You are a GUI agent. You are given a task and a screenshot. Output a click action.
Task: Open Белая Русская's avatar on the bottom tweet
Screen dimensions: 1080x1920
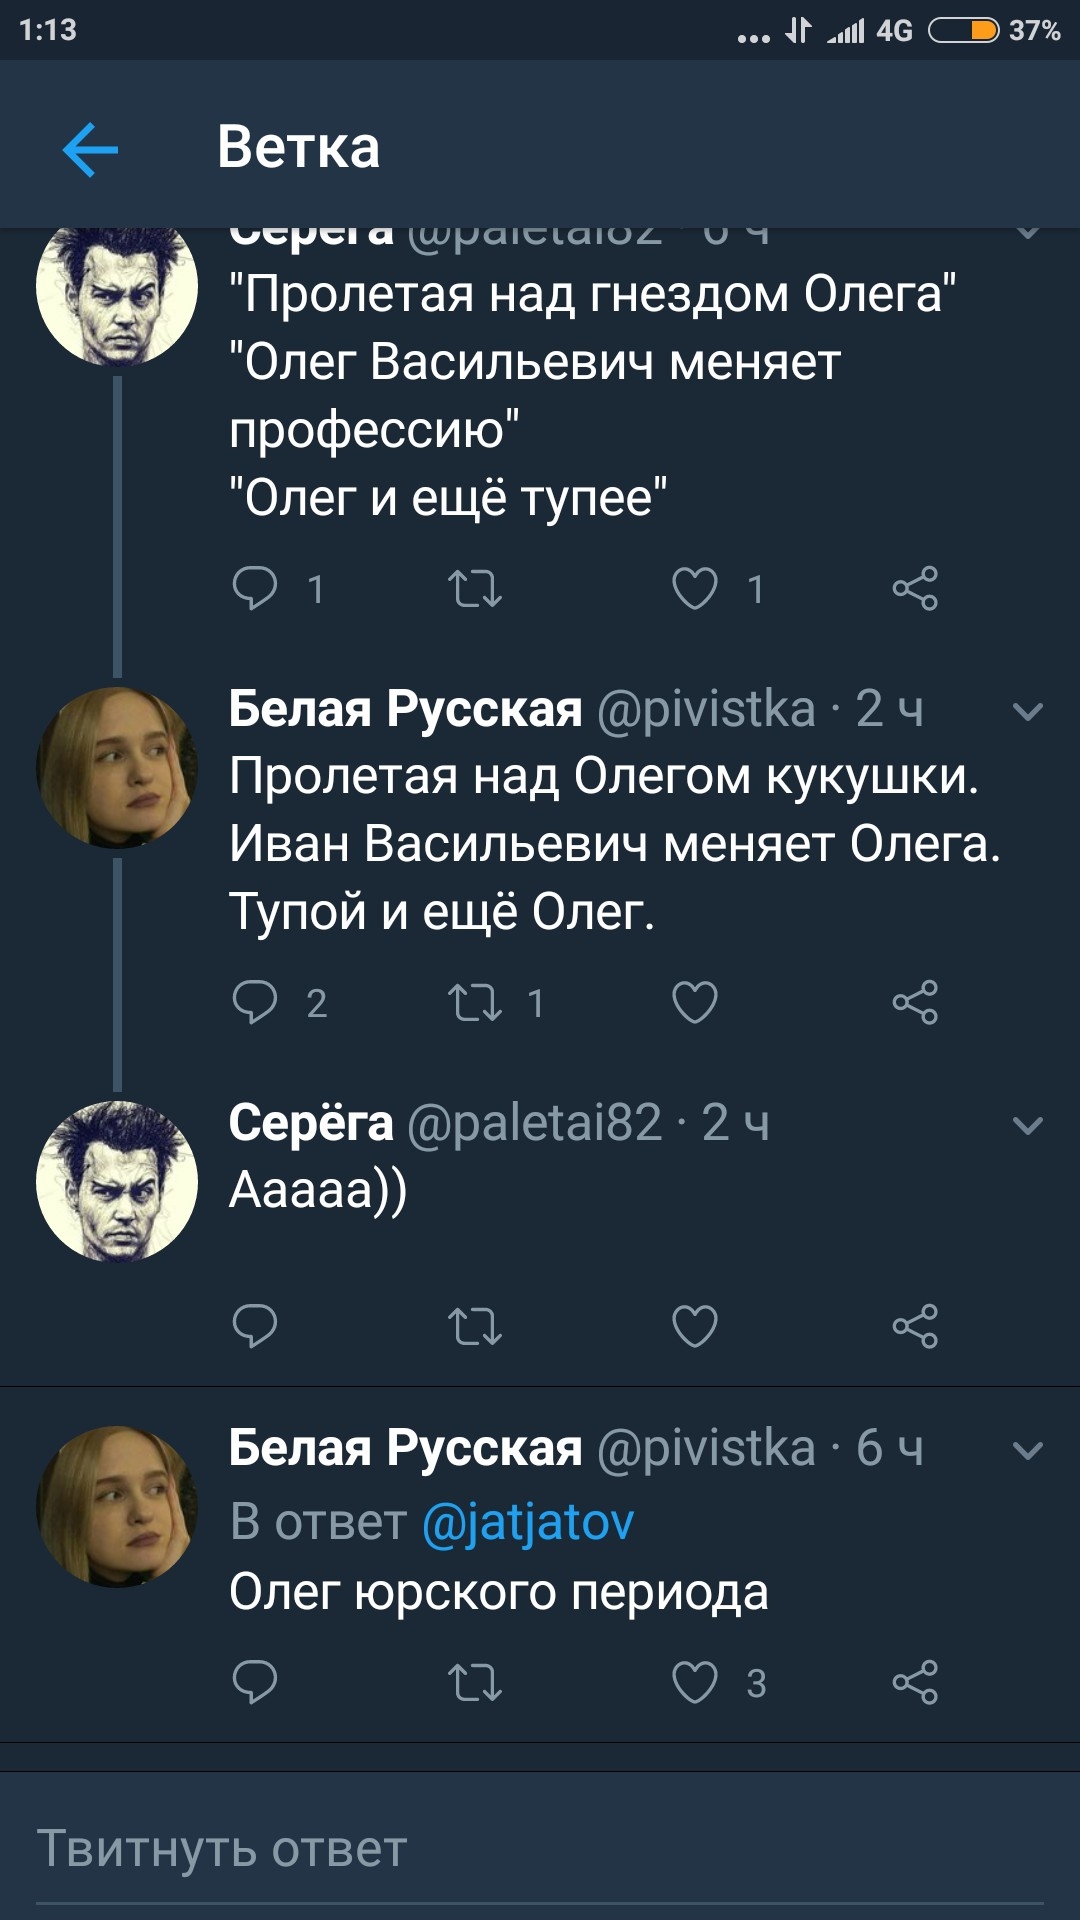pos(117,1506)
